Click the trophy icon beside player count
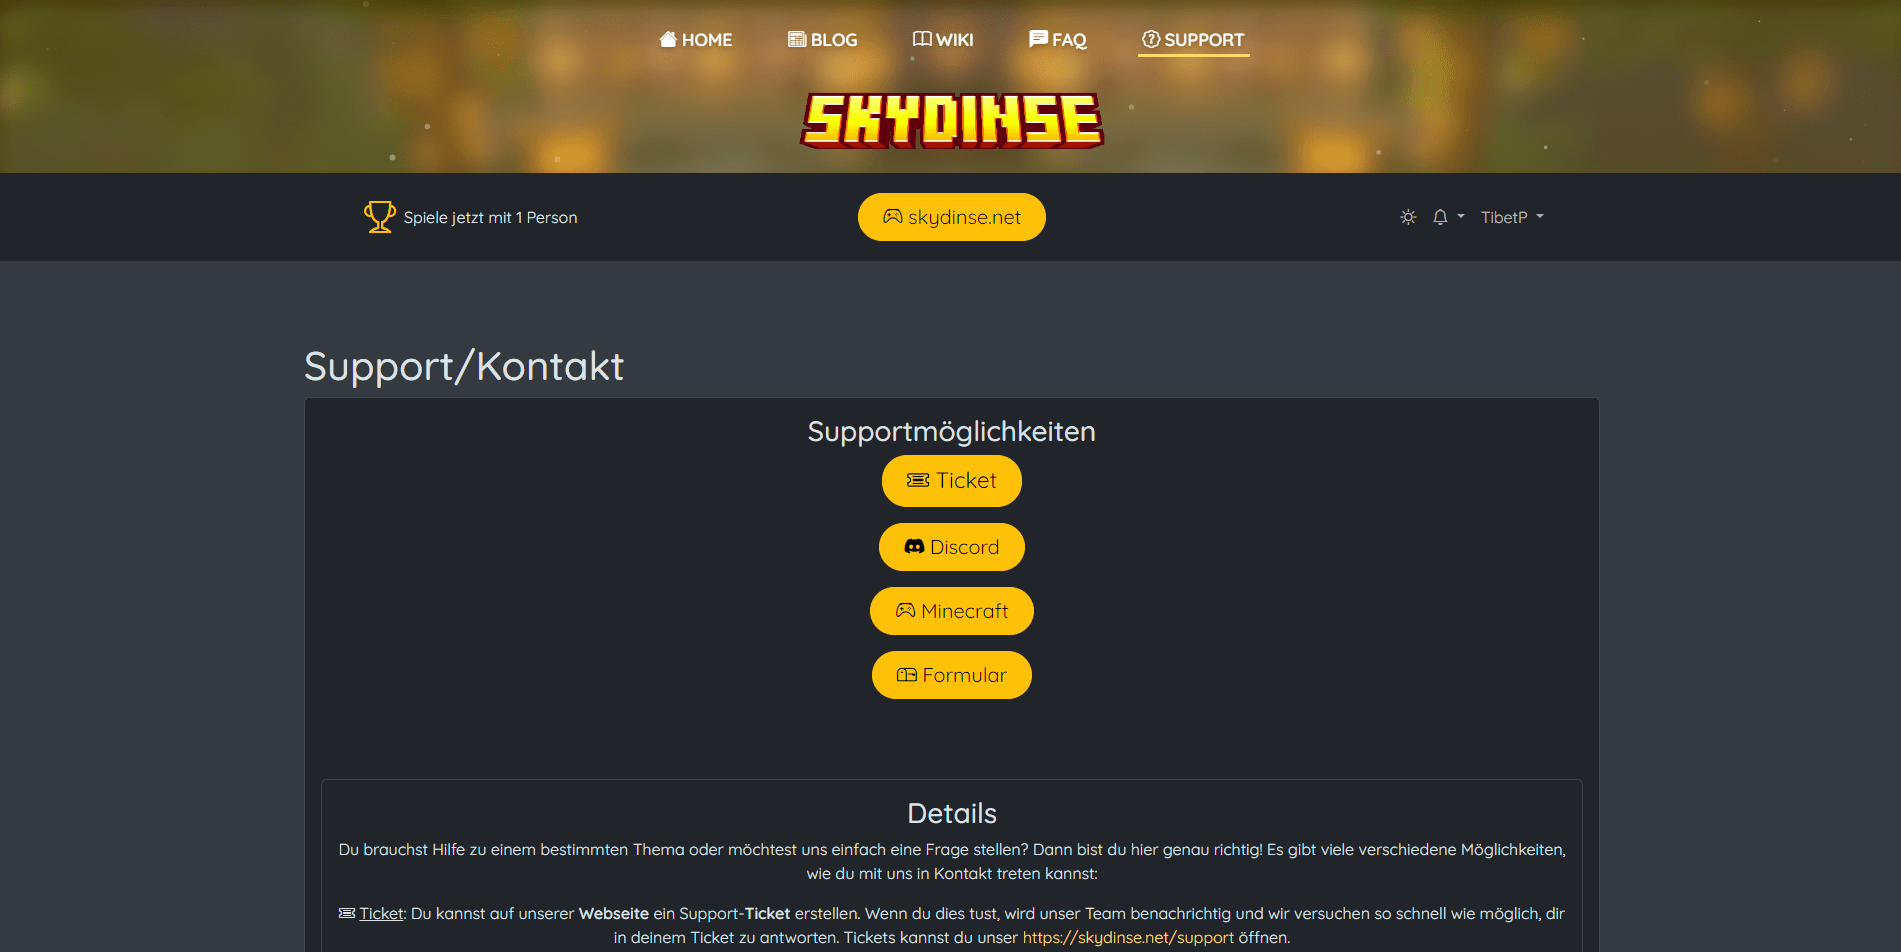 [x=380, y=217]
